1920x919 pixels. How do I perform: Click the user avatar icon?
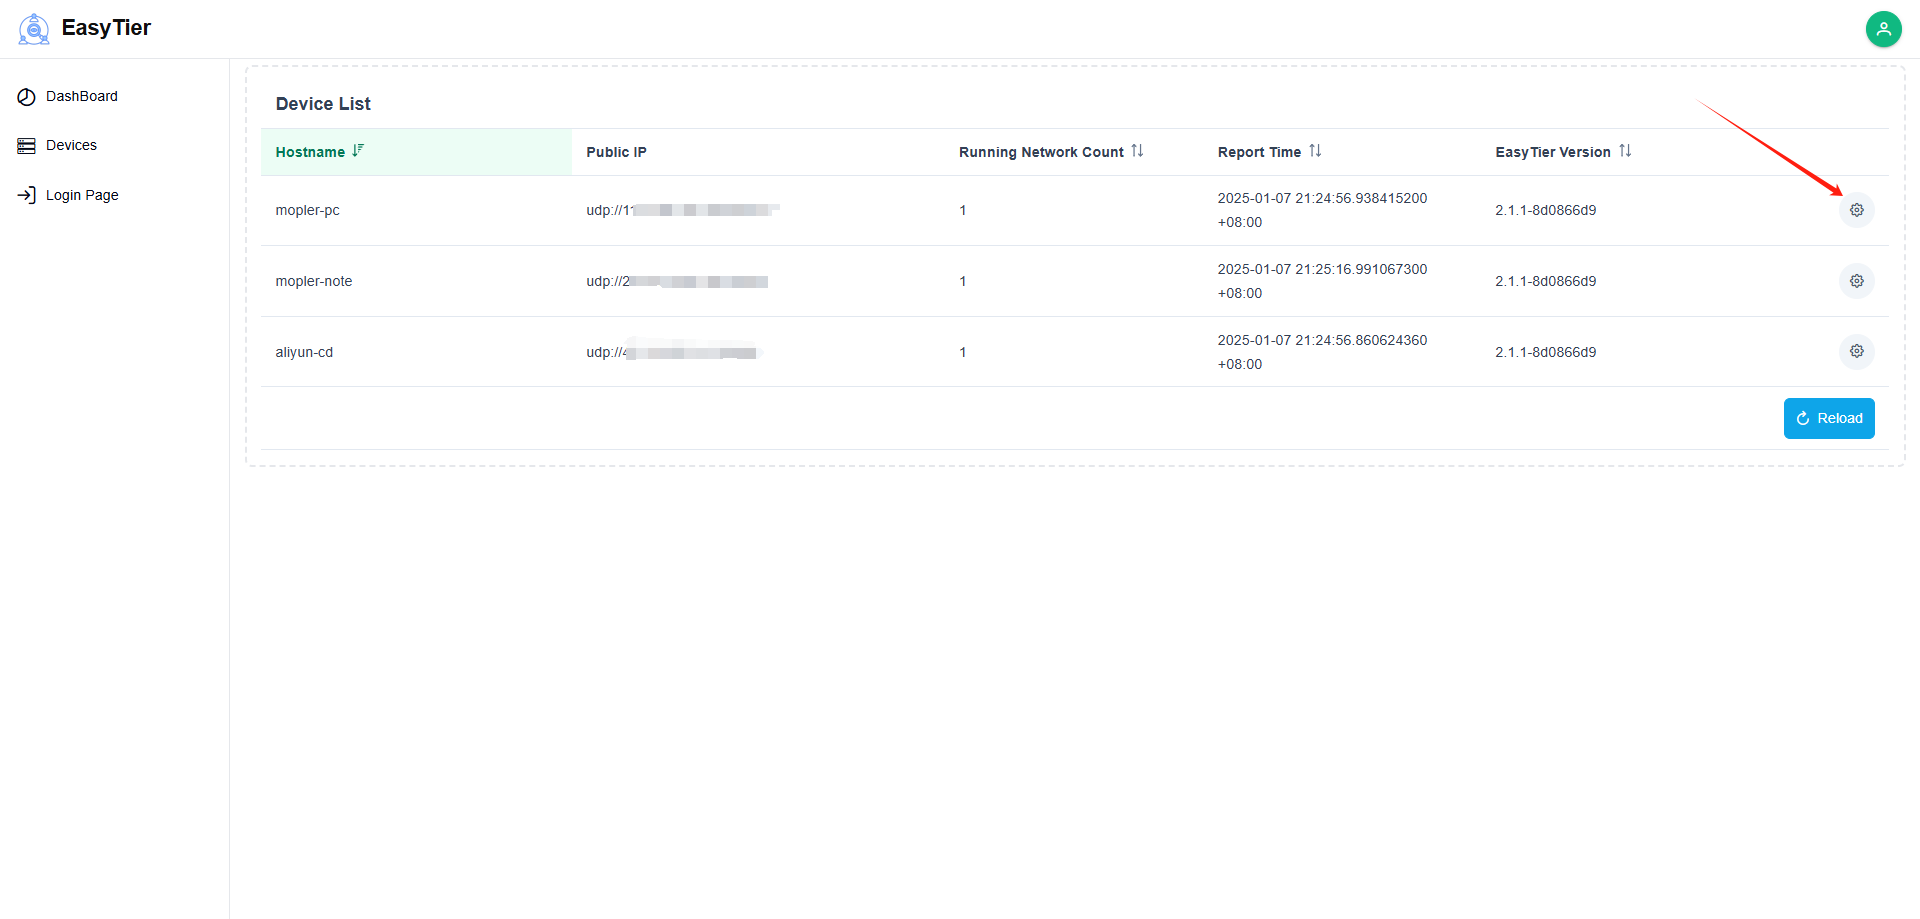tap(1883, 29)
